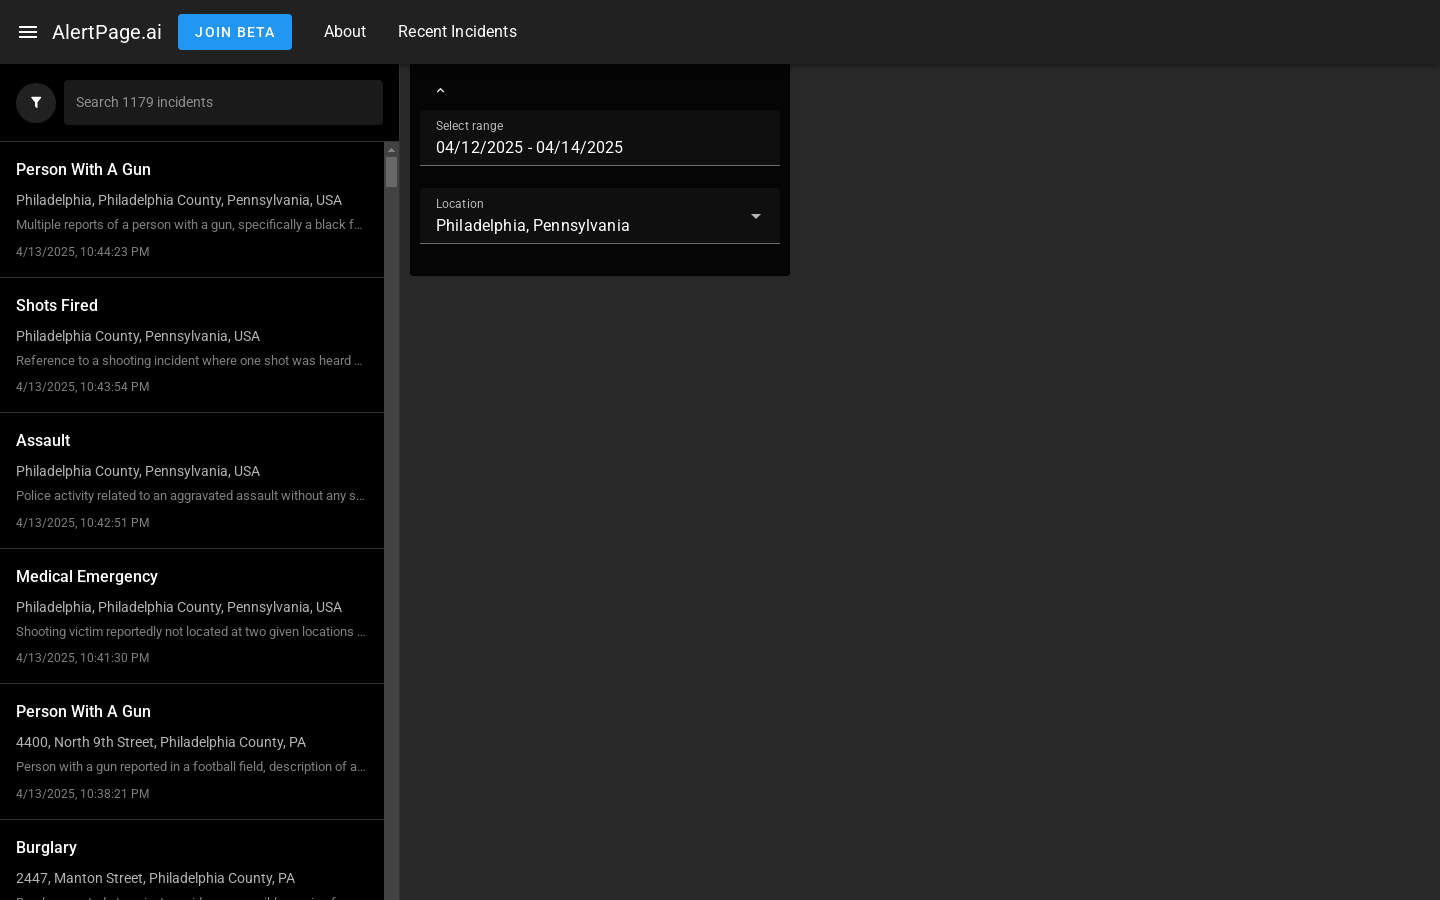Click description 'Shooting victim reportedly not located'
This screenshot has width=1440, height=900.
tap(191, 632)
